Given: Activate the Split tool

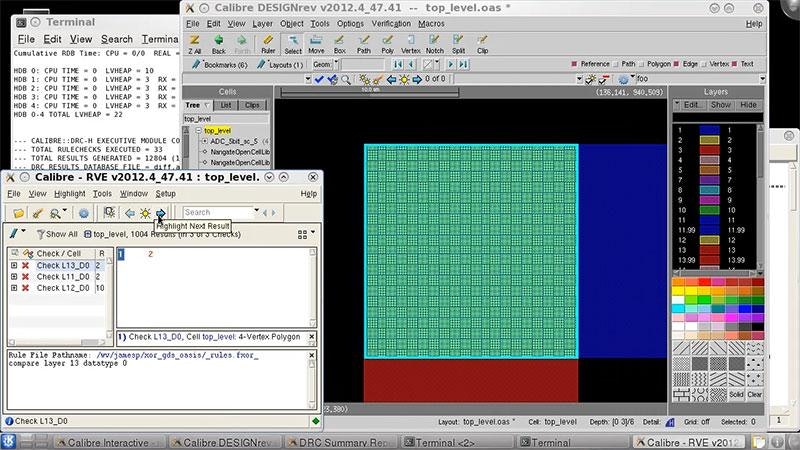Looking at the screenshot, I should [458, 44].
